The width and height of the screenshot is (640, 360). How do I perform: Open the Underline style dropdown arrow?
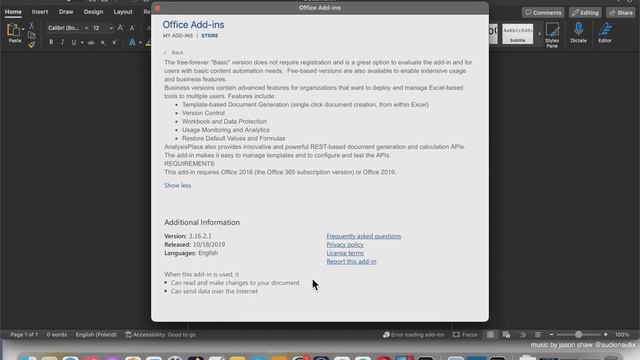(x=82, y=42)
